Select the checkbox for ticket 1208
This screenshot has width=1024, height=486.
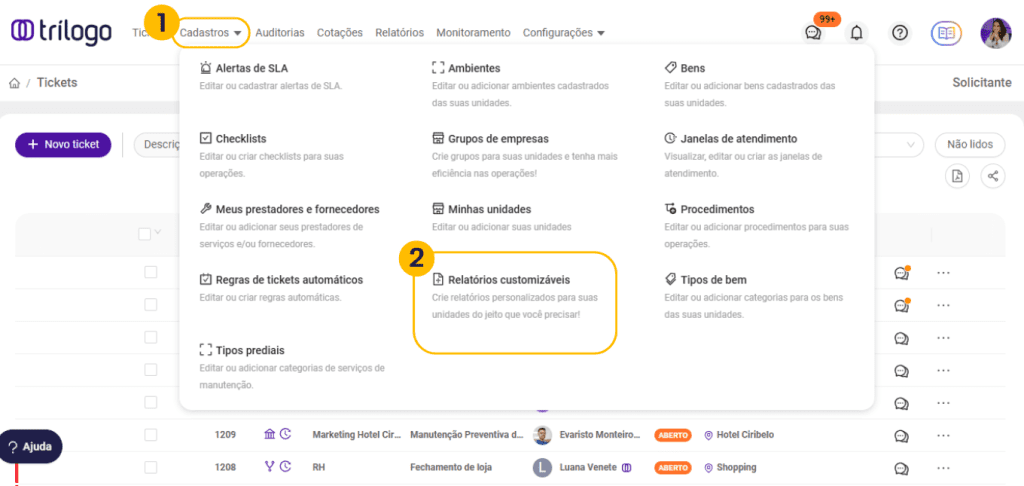(x=151, y=467)
